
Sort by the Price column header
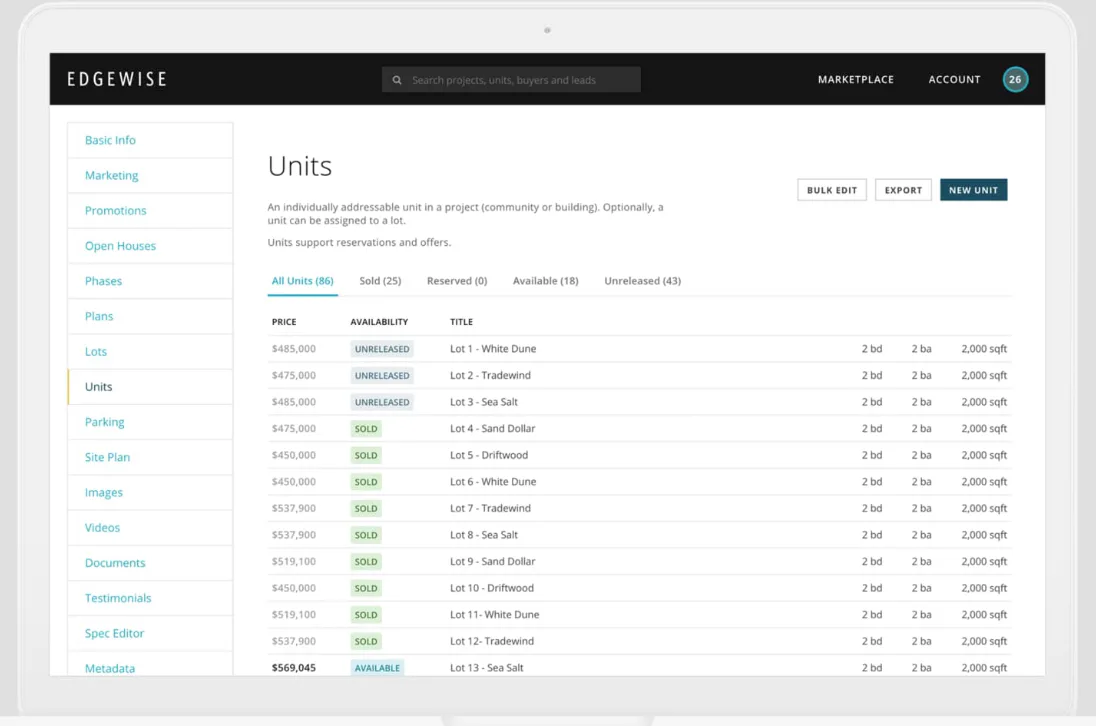pos(284,322)
